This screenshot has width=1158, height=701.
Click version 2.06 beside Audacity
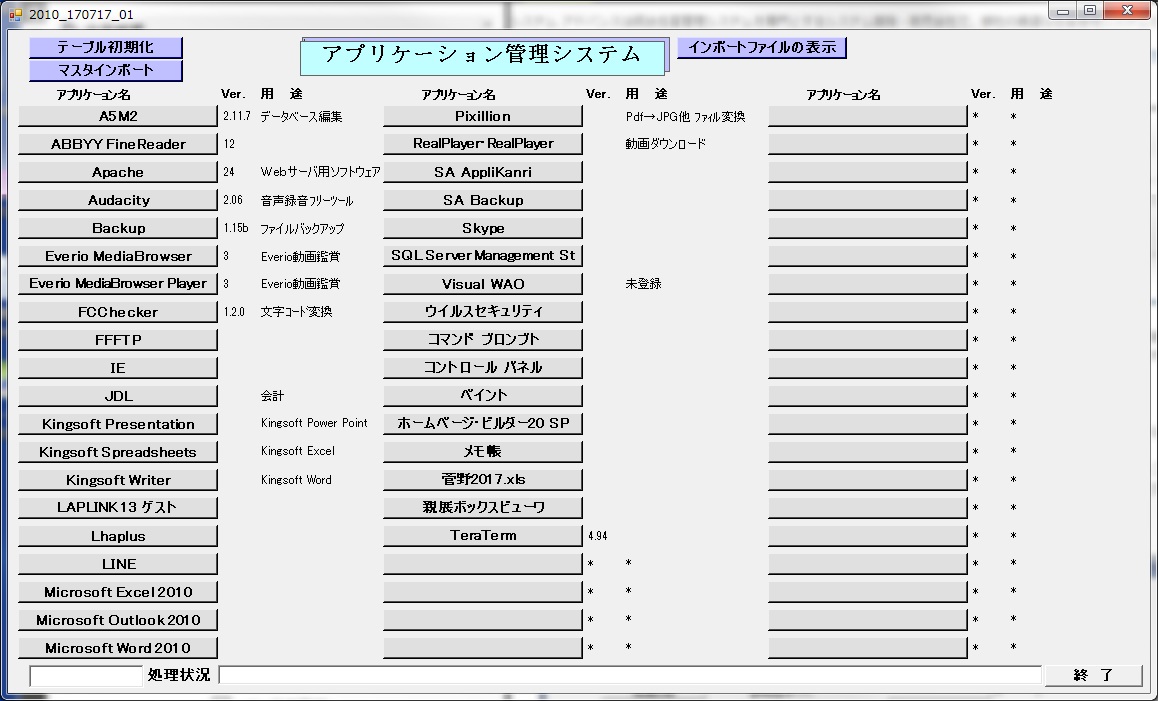pos(233,200)
